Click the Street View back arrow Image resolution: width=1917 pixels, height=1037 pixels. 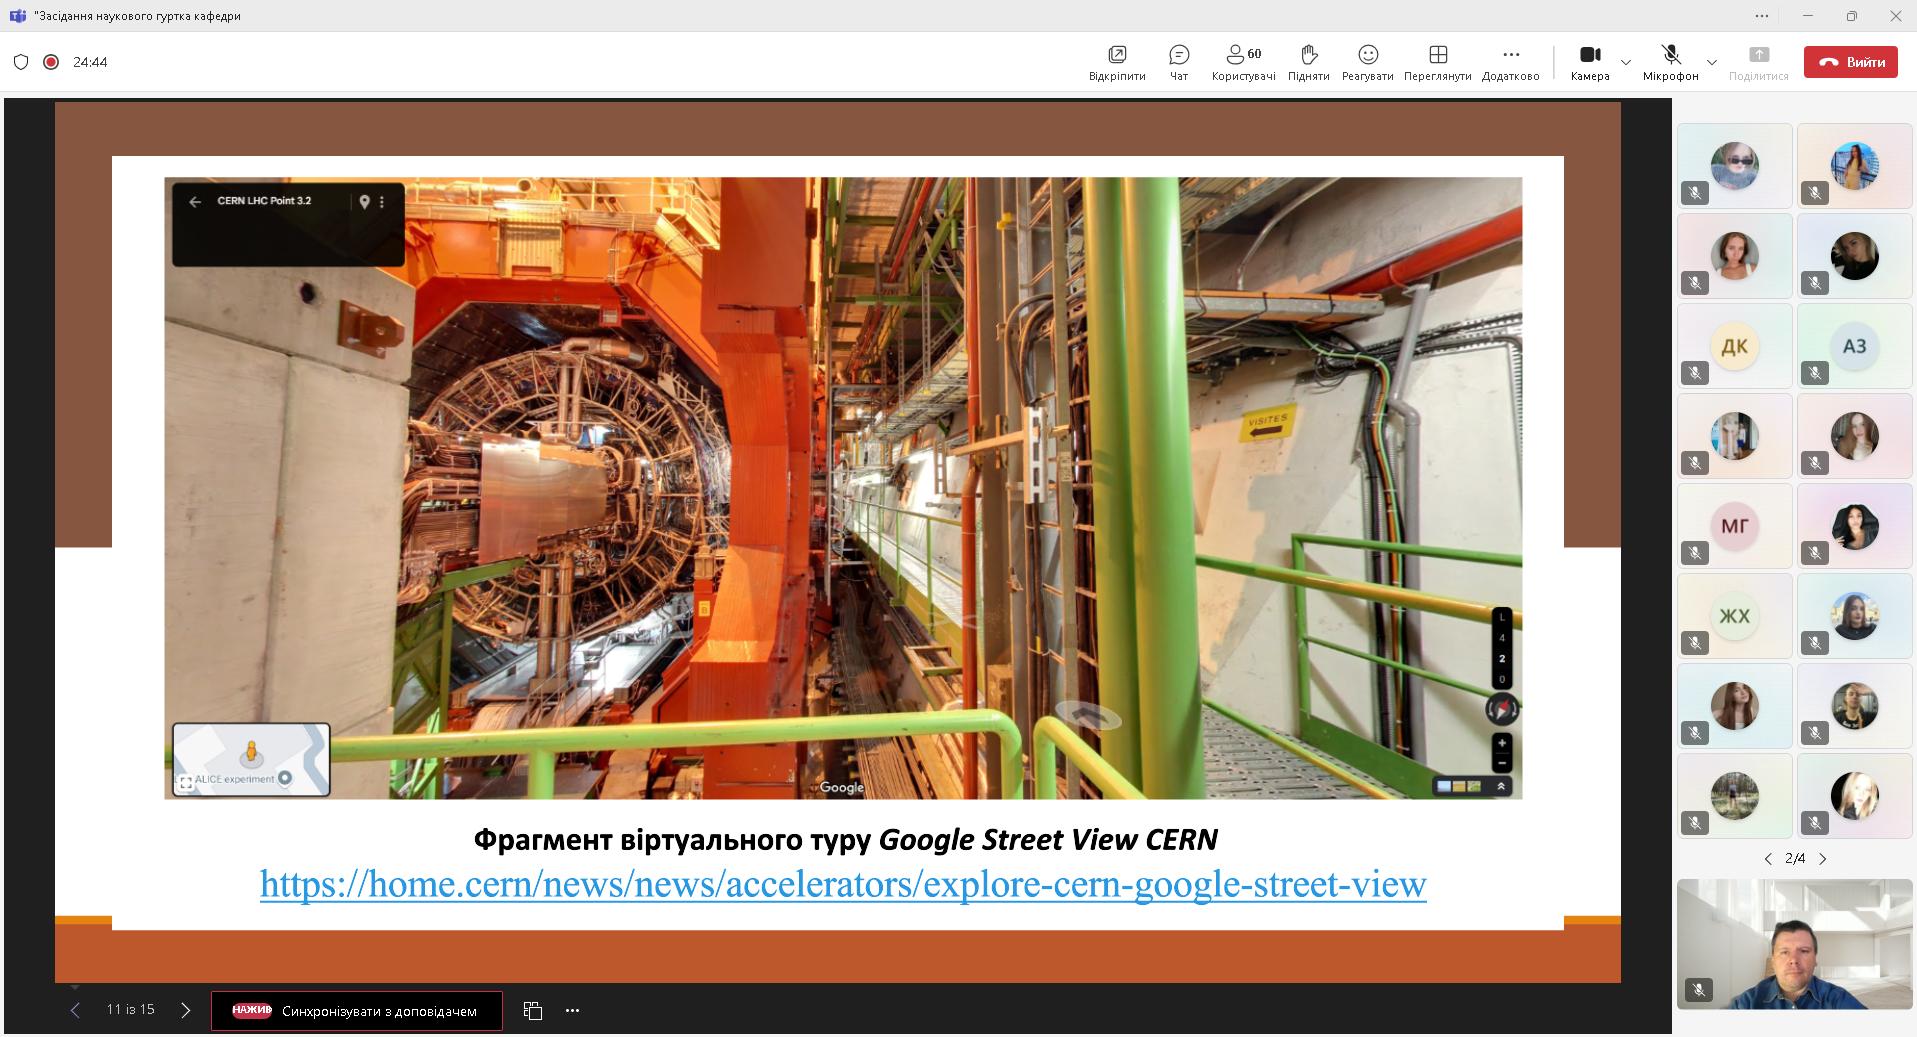(195, 202)
